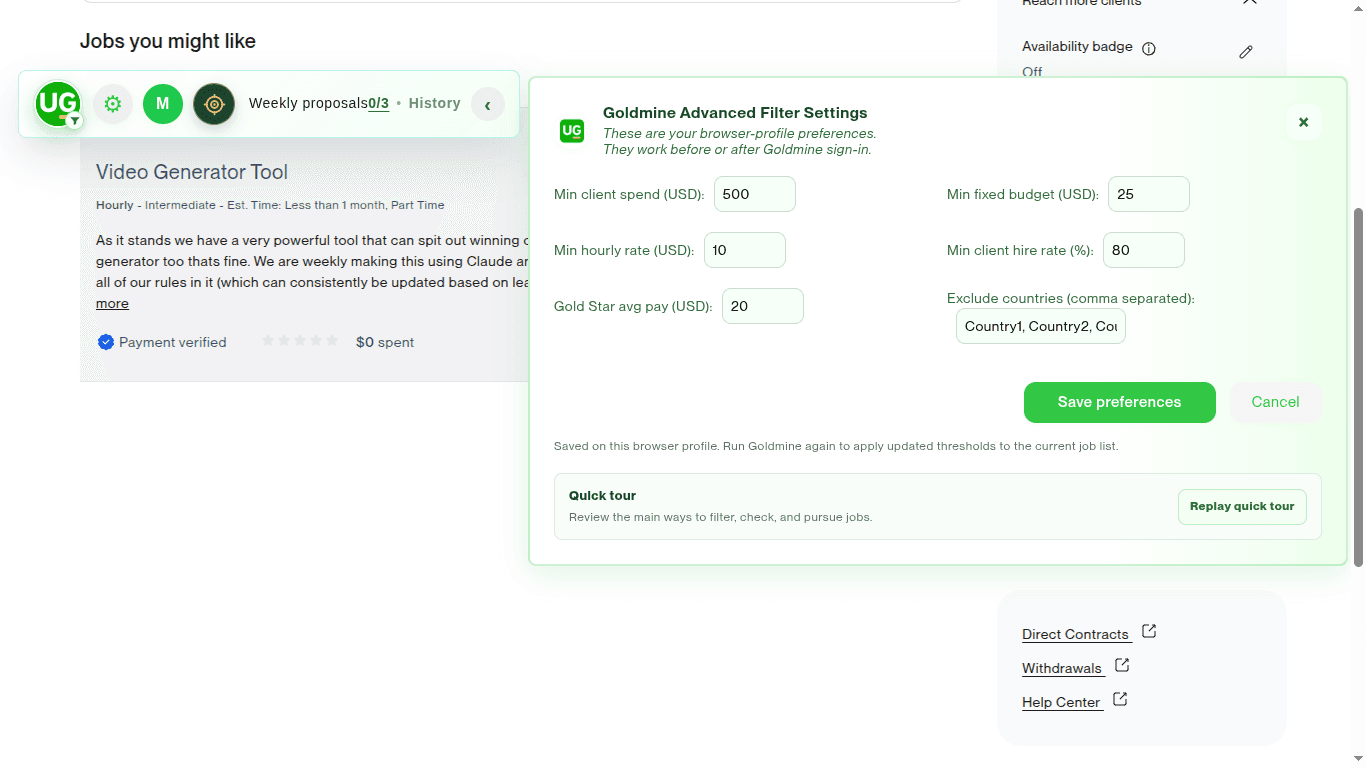Image resolution: width=1366 pixels, height=768 pixels.
Task: Click the Save preferences button
Action: coord(1120,402)
